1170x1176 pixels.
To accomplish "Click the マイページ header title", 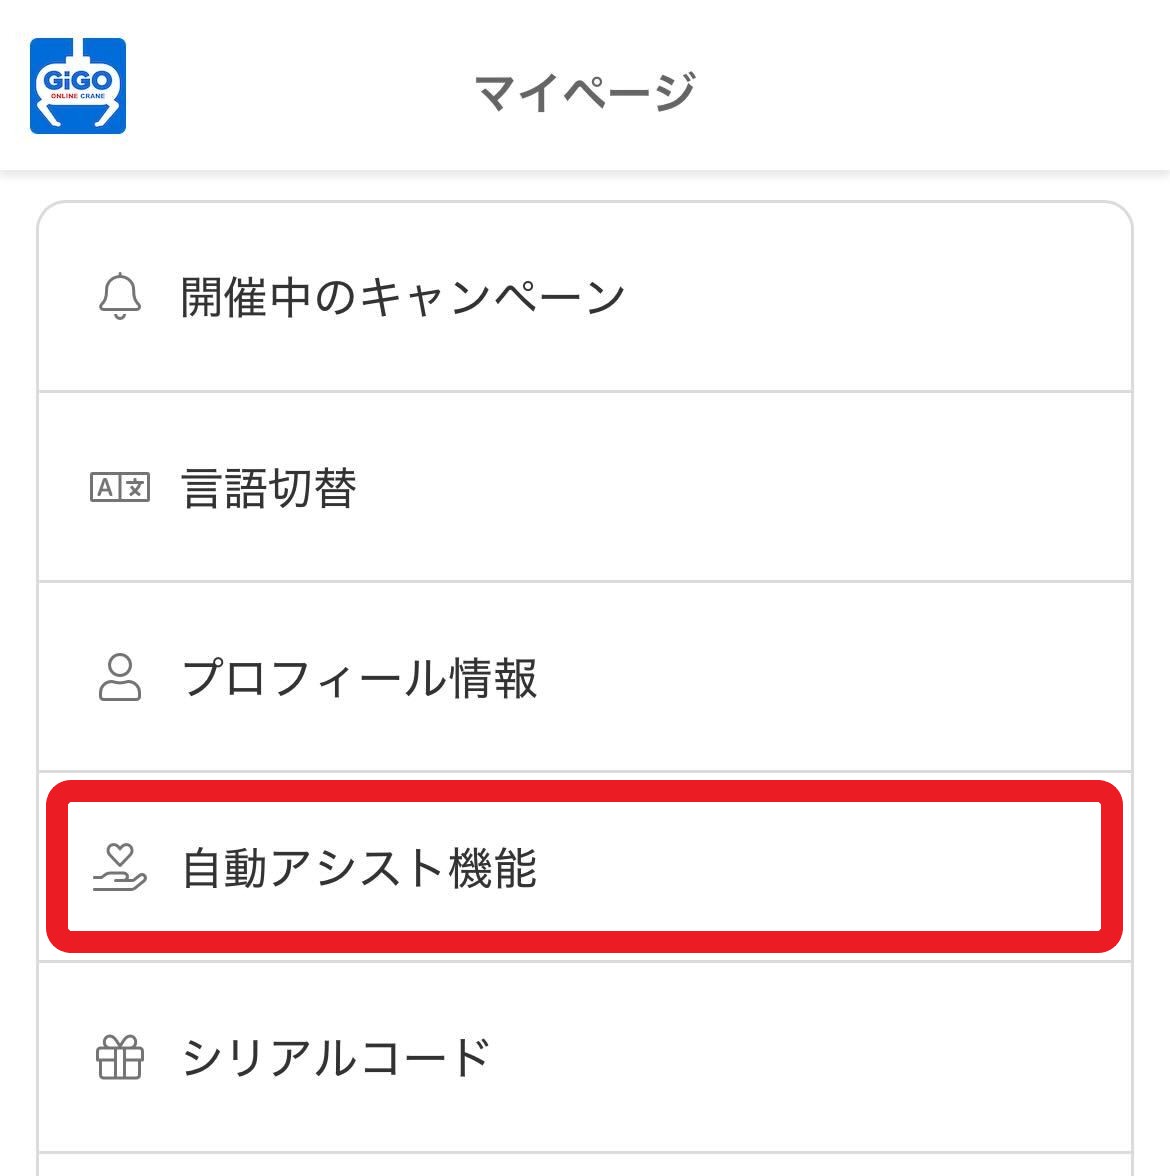I will pyautogui.click(x=585, y=91).
